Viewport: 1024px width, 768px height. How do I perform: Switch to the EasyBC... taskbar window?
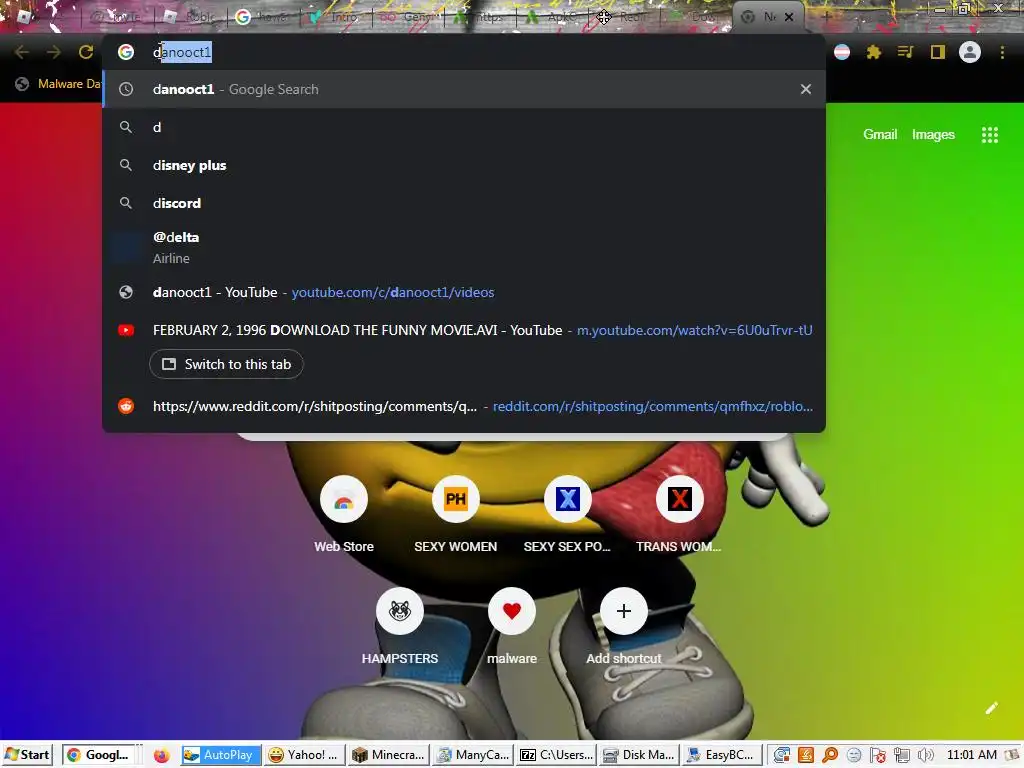pyautogui.click(x=722, y=755)
